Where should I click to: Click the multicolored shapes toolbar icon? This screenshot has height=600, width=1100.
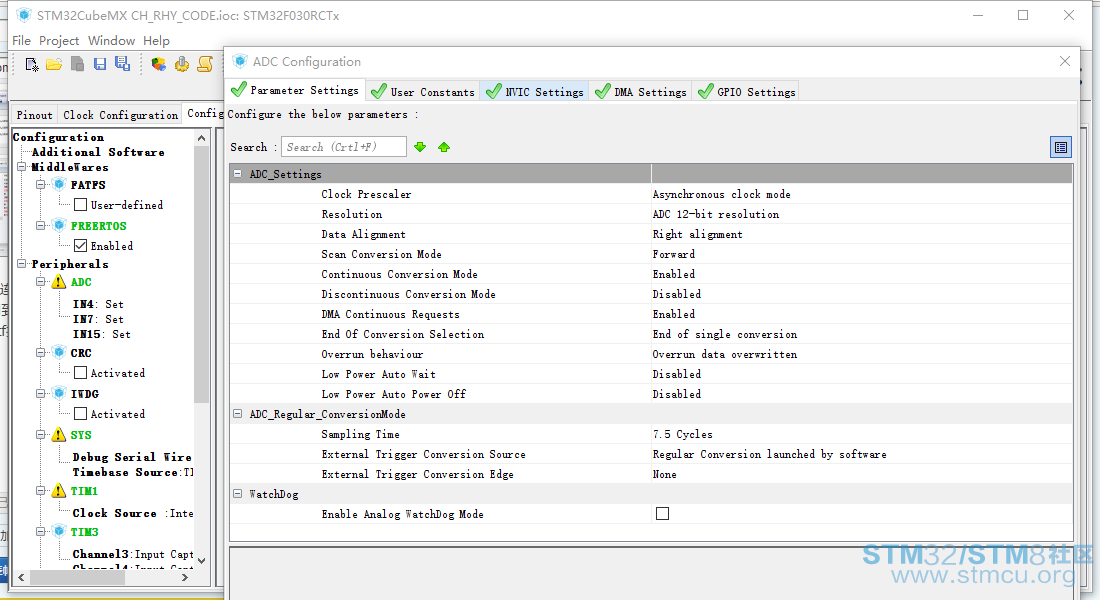(159, 65)
